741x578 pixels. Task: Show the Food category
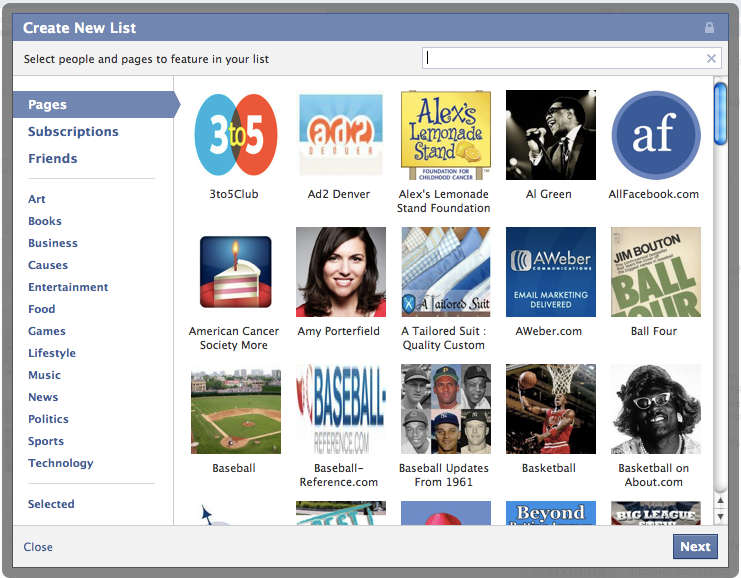tap(42, 309)
